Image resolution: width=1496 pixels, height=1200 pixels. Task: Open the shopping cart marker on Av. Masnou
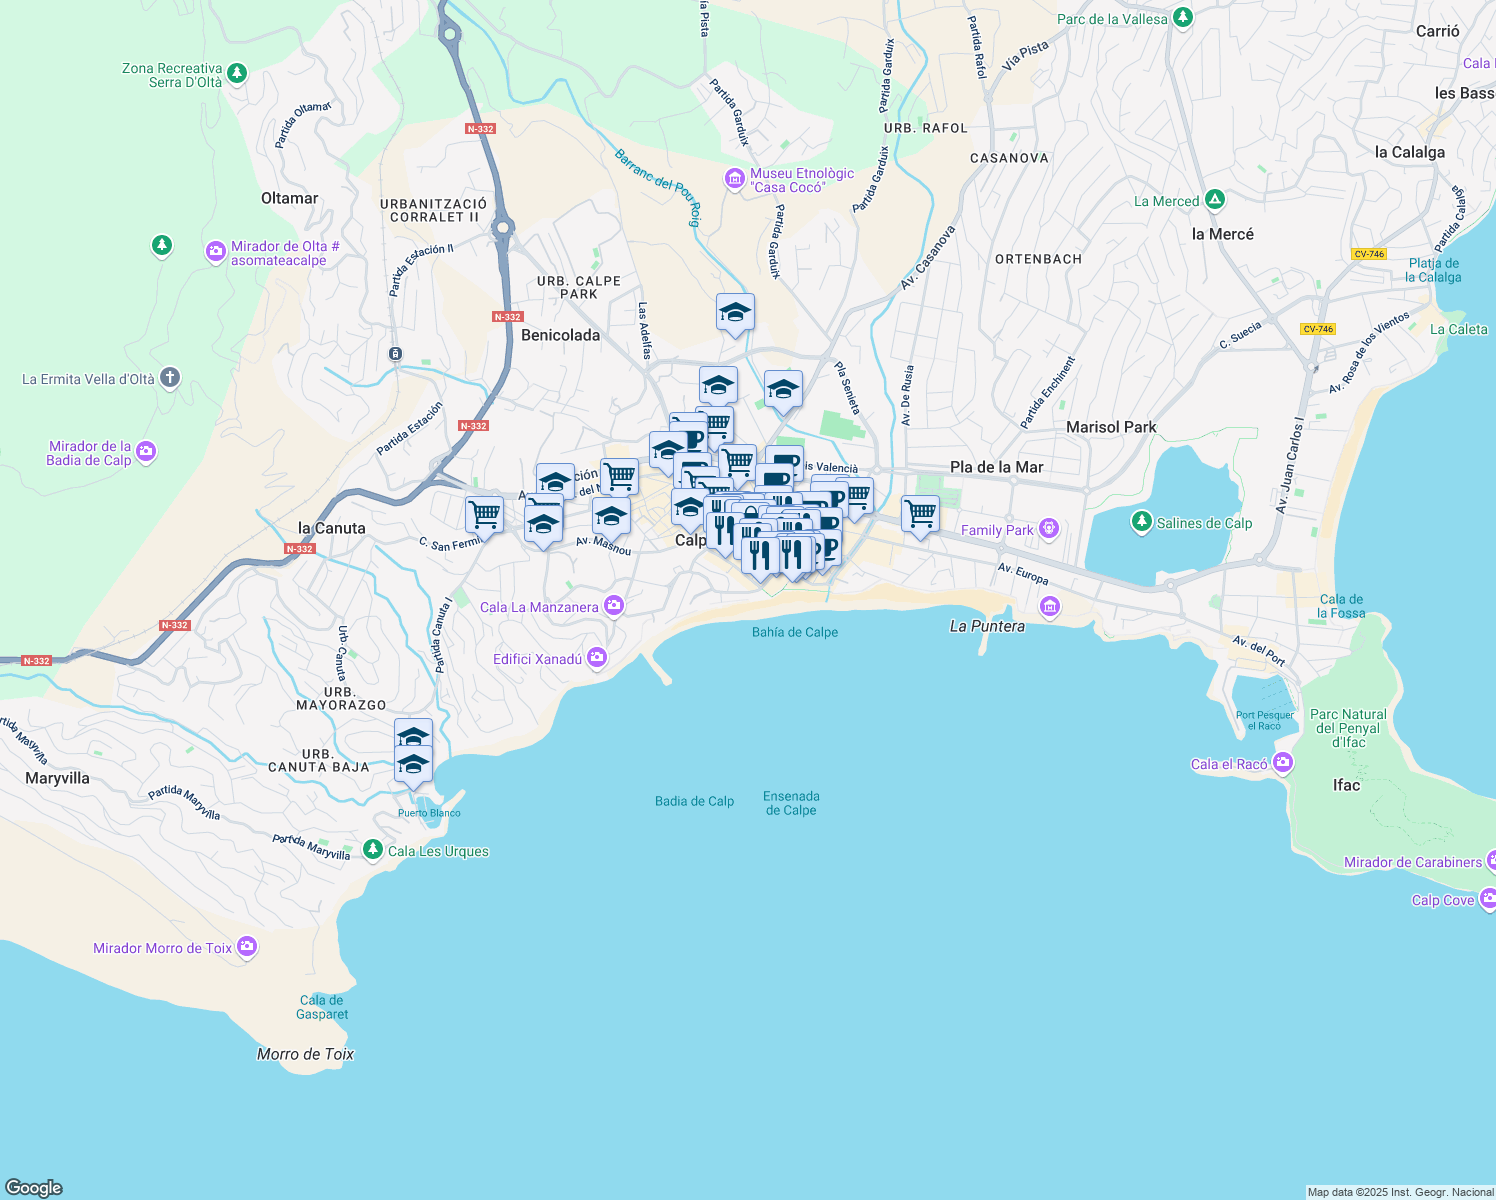tap(620, 478)
